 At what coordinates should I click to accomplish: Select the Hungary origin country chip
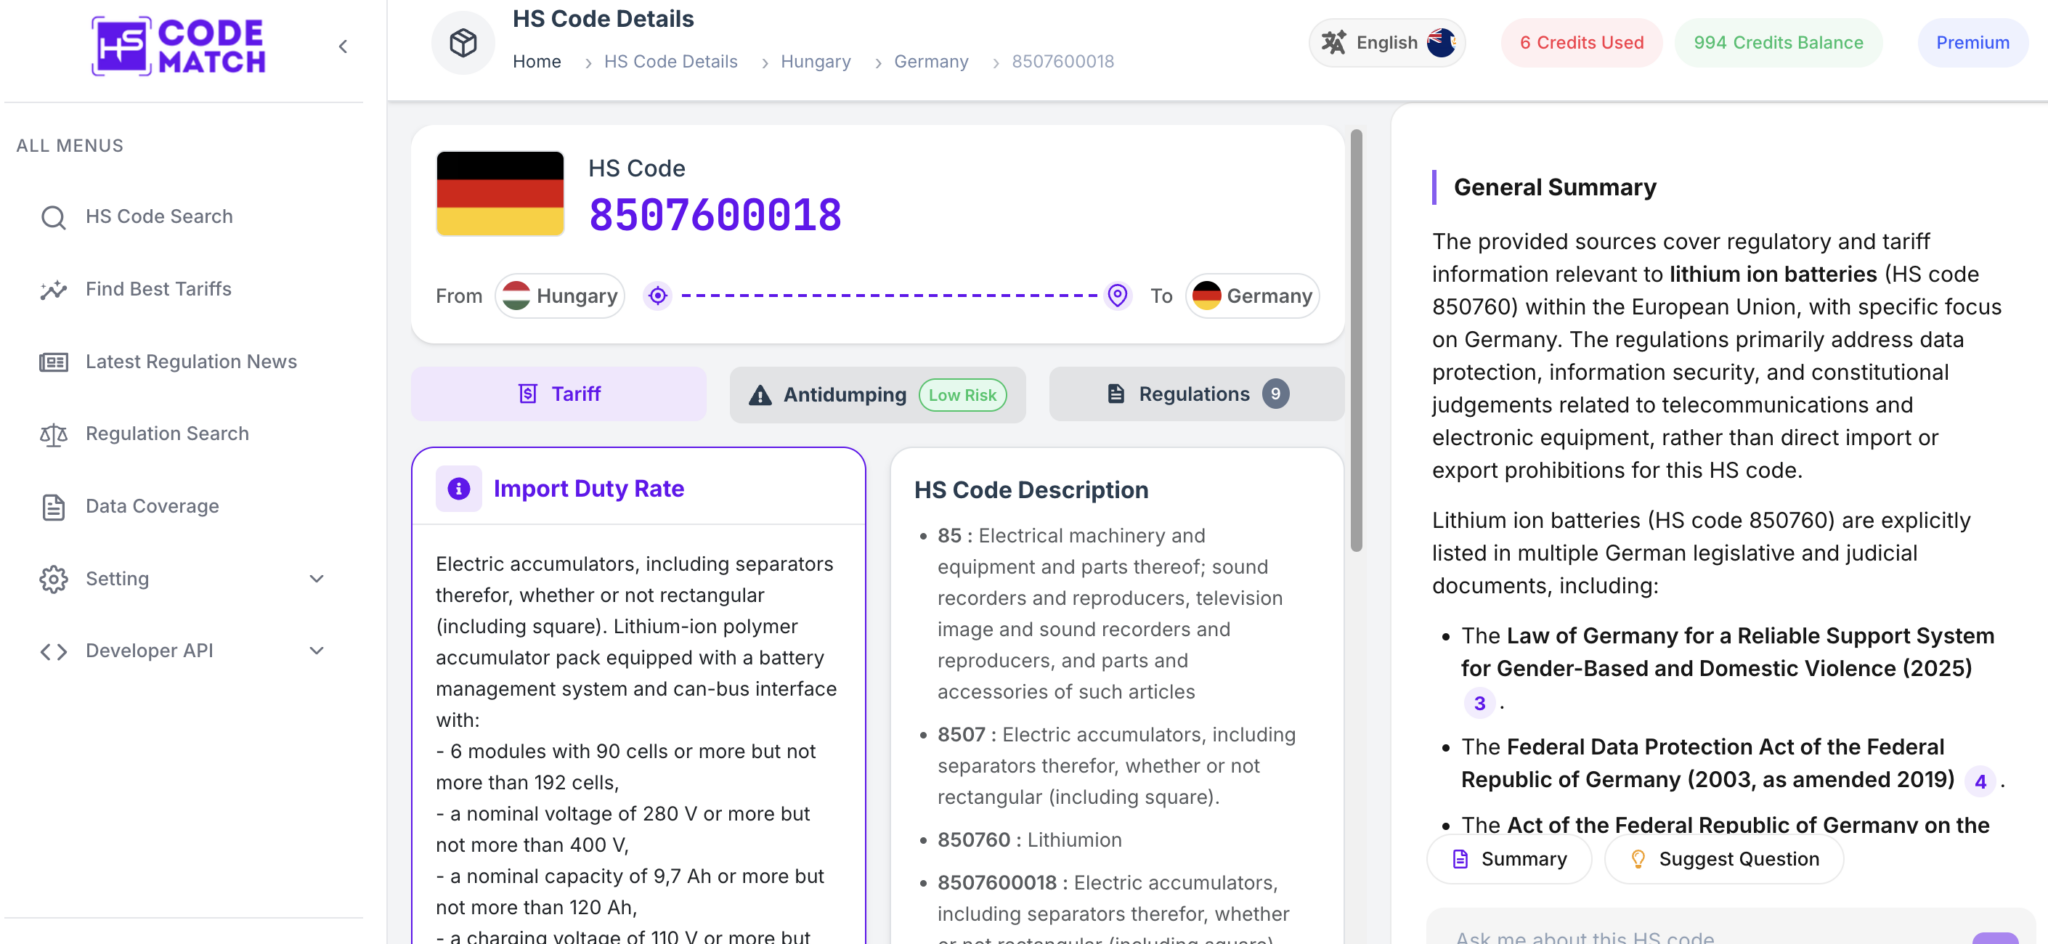(560, 296)
